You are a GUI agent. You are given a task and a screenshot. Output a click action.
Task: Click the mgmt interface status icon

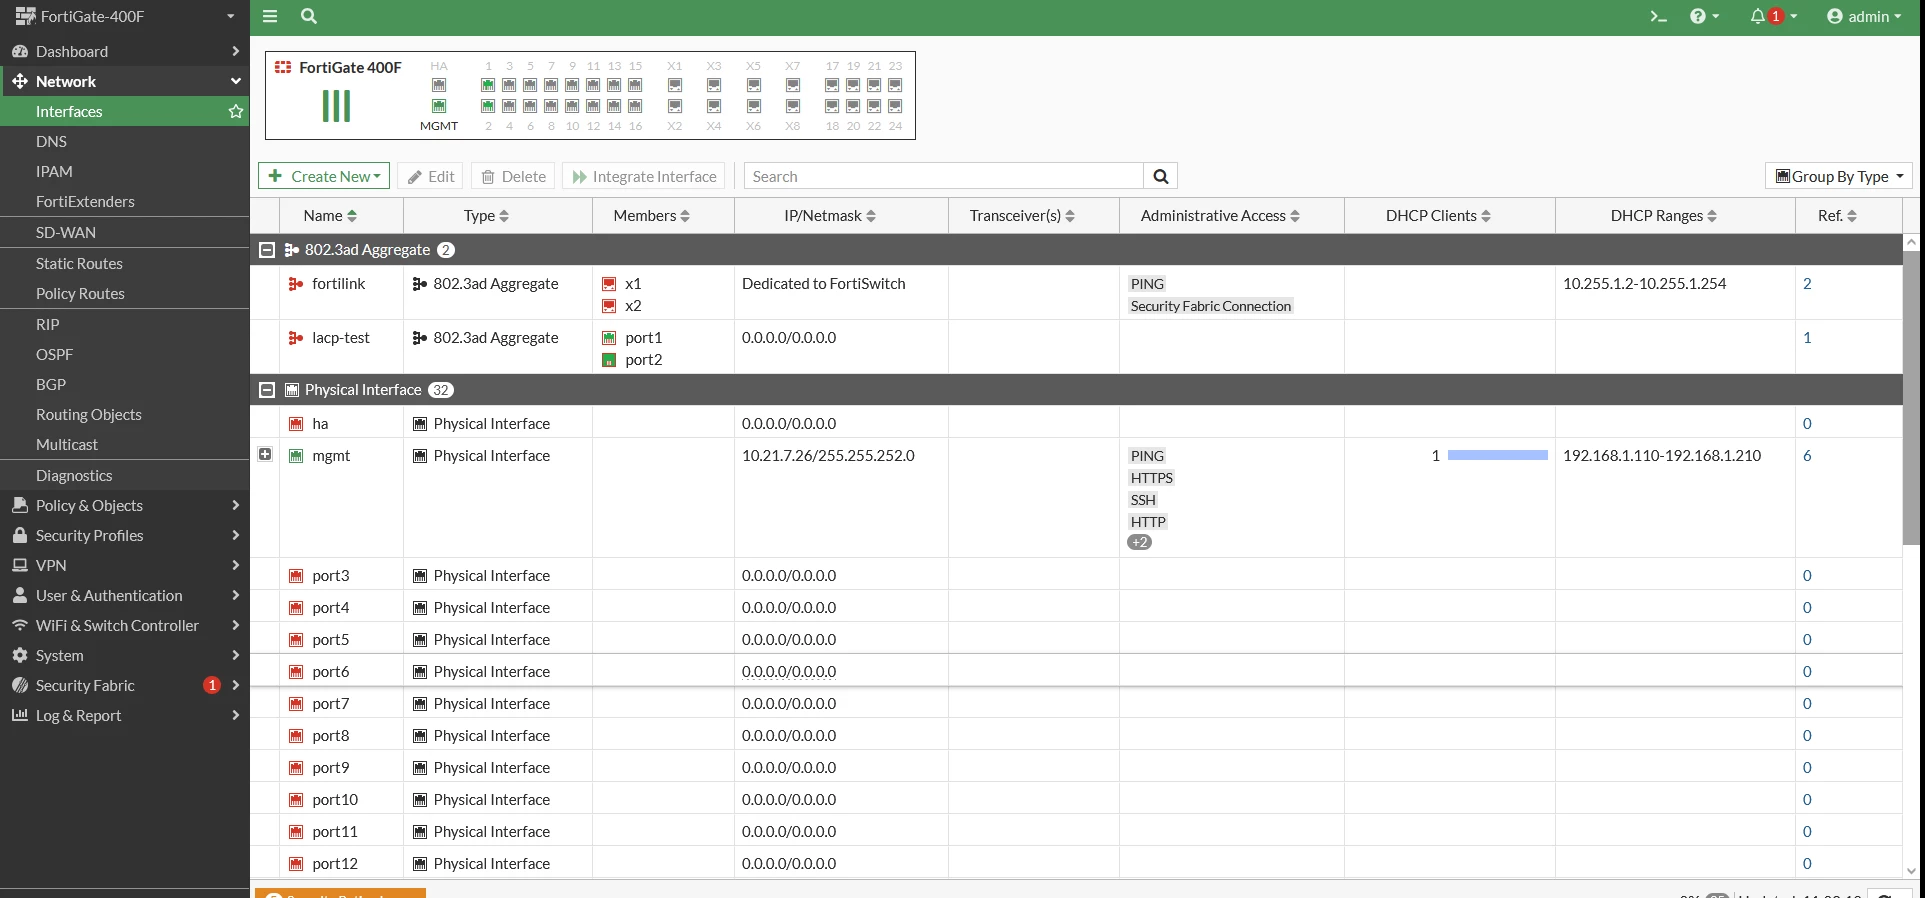pyautogui.click(x=296, y=456)
